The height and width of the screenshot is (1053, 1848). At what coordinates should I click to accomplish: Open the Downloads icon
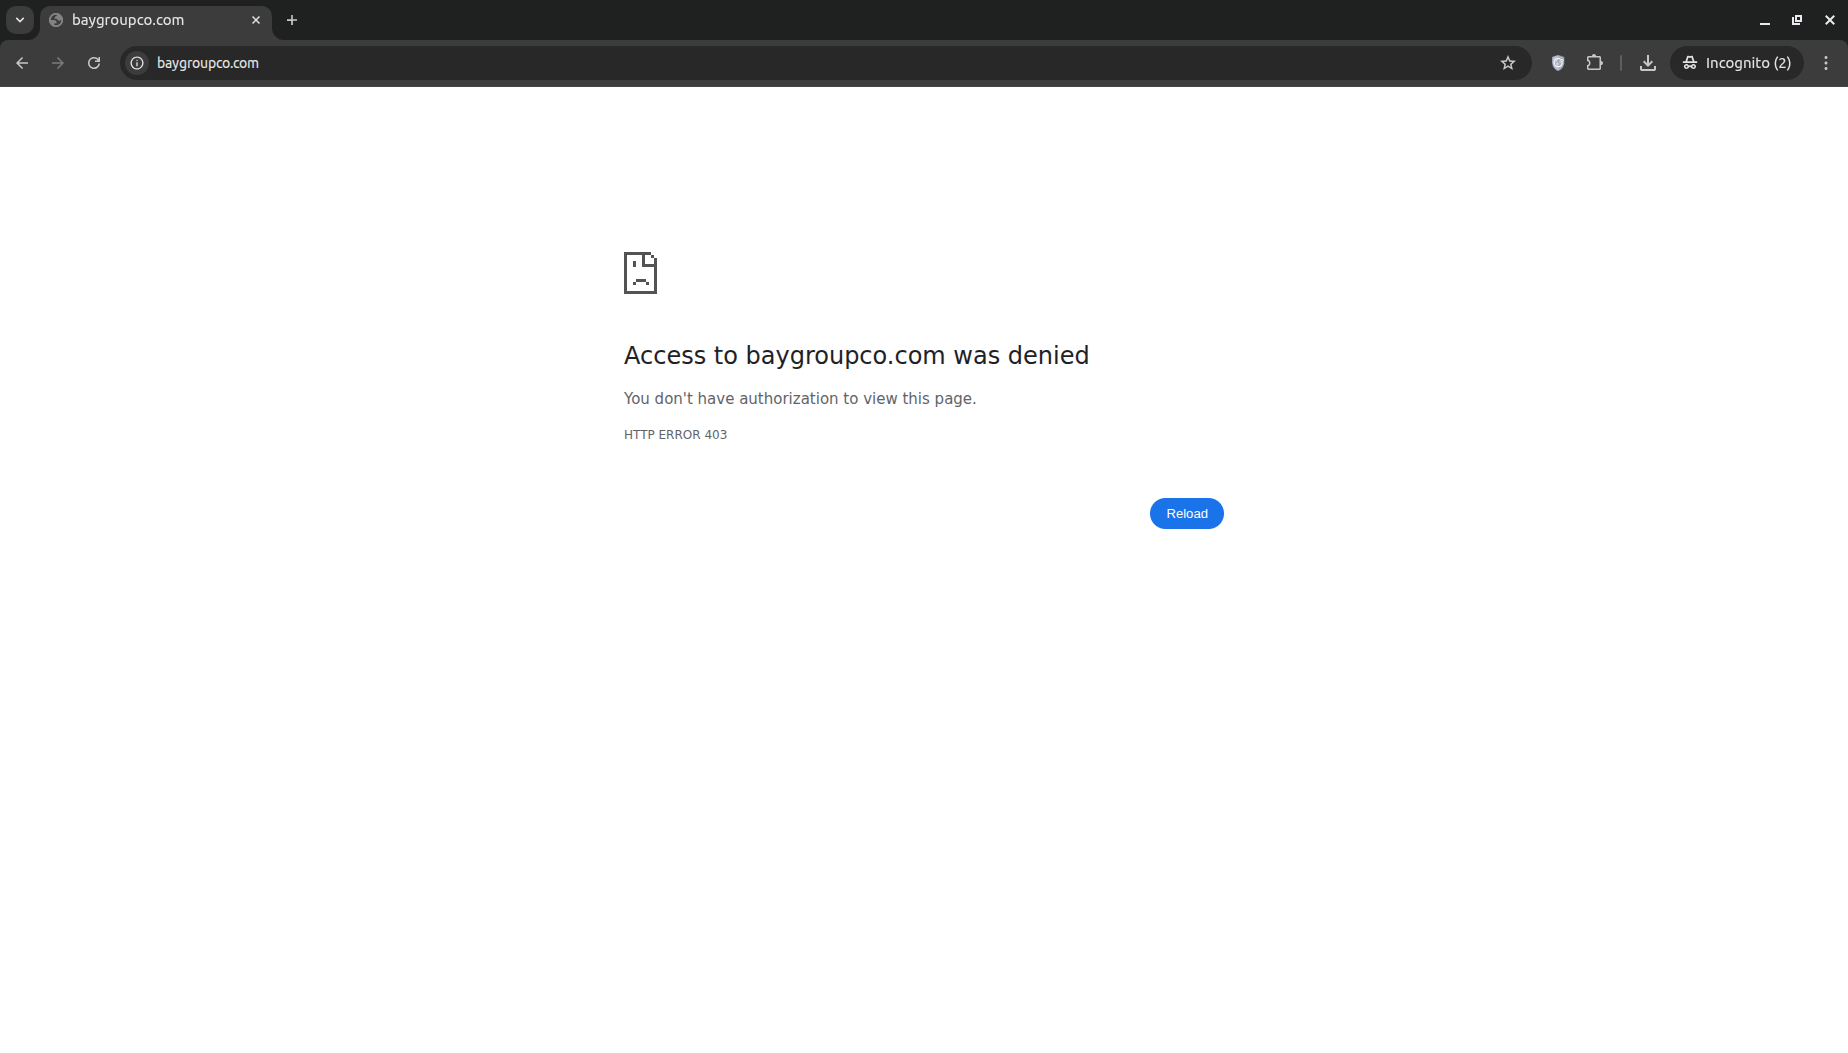pyautogui.click(x=1648, y=63)
